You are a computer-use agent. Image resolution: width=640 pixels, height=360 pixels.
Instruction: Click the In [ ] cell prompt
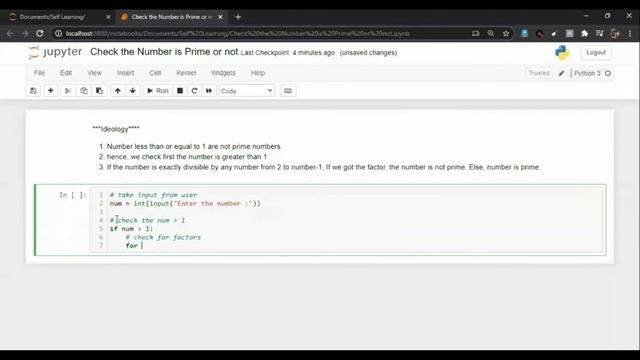click(73, 195)
